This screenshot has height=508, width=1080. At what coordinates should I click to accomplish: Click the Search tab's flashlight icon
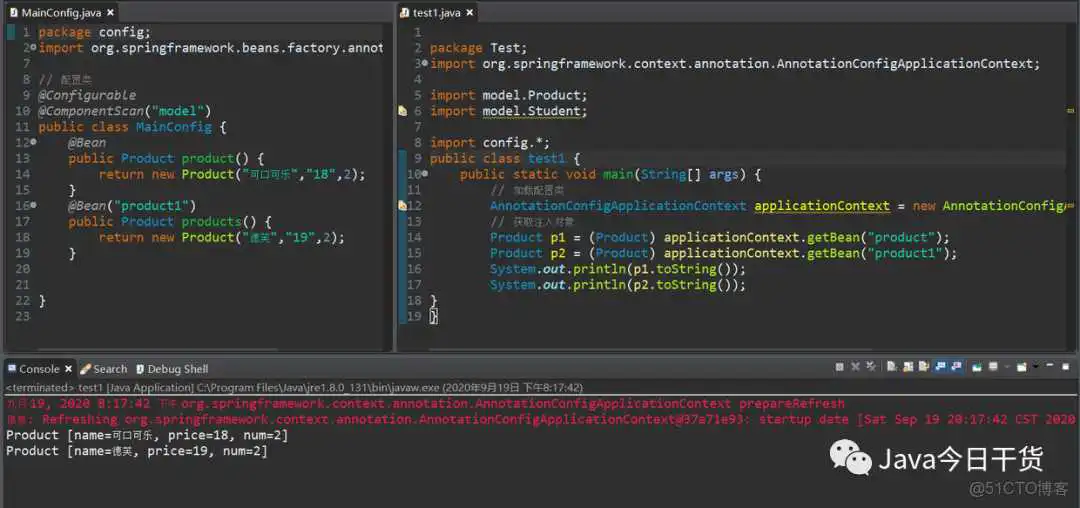tap(85, 369)
